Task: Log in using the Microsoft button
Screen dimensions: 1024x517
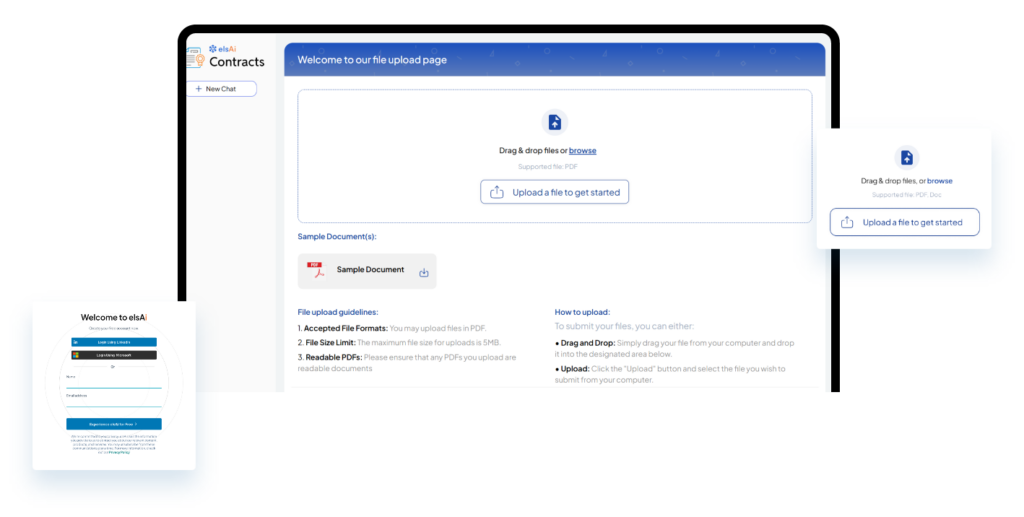Action: pos(113,355)
